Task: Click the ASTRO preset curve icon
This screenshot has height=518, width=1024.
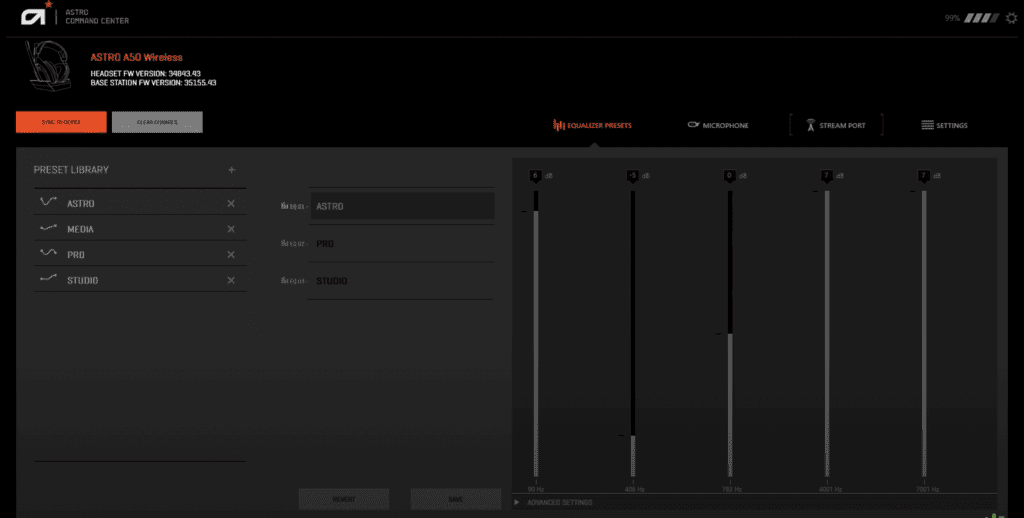Action: [48, 202]
